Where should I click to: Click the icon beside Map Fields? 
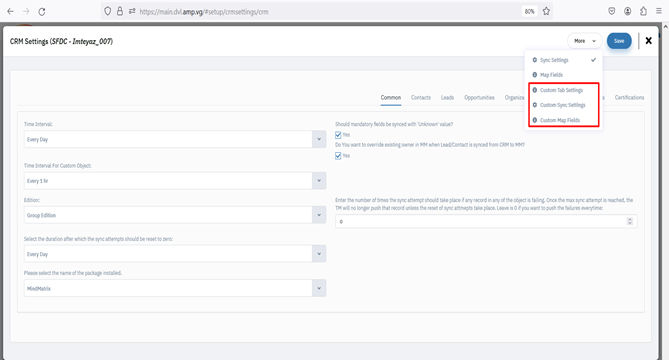[535, 75]
